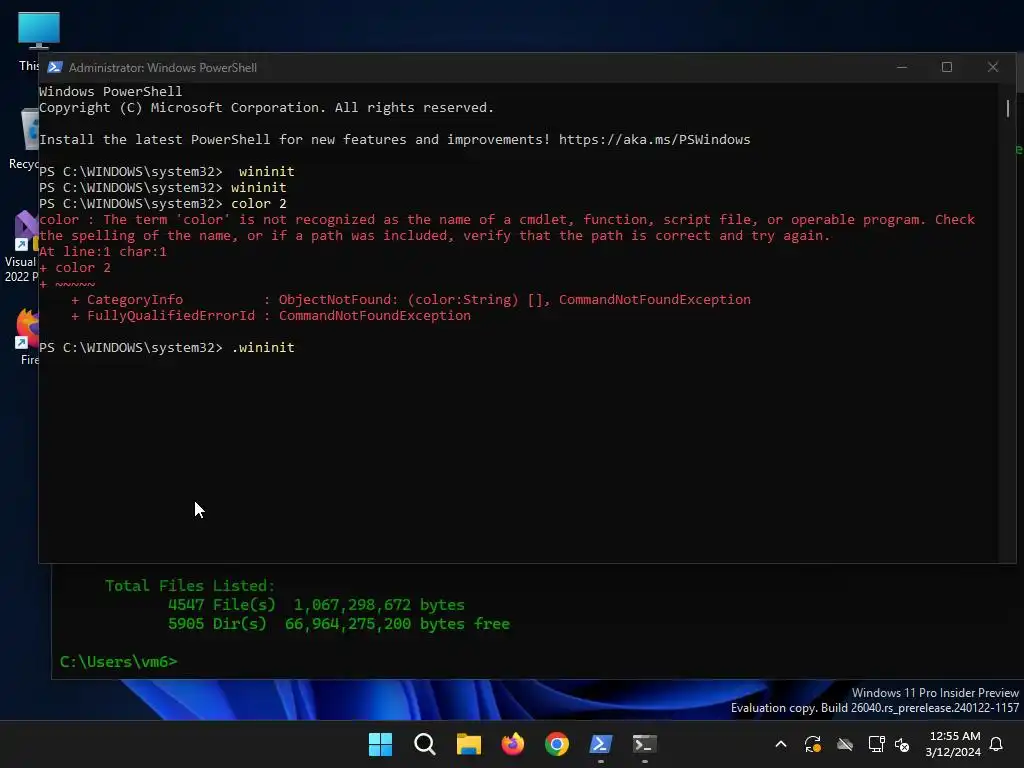Open the notification bell
This screenshot has height=768, width=1024.
click(x=997, y=744)
